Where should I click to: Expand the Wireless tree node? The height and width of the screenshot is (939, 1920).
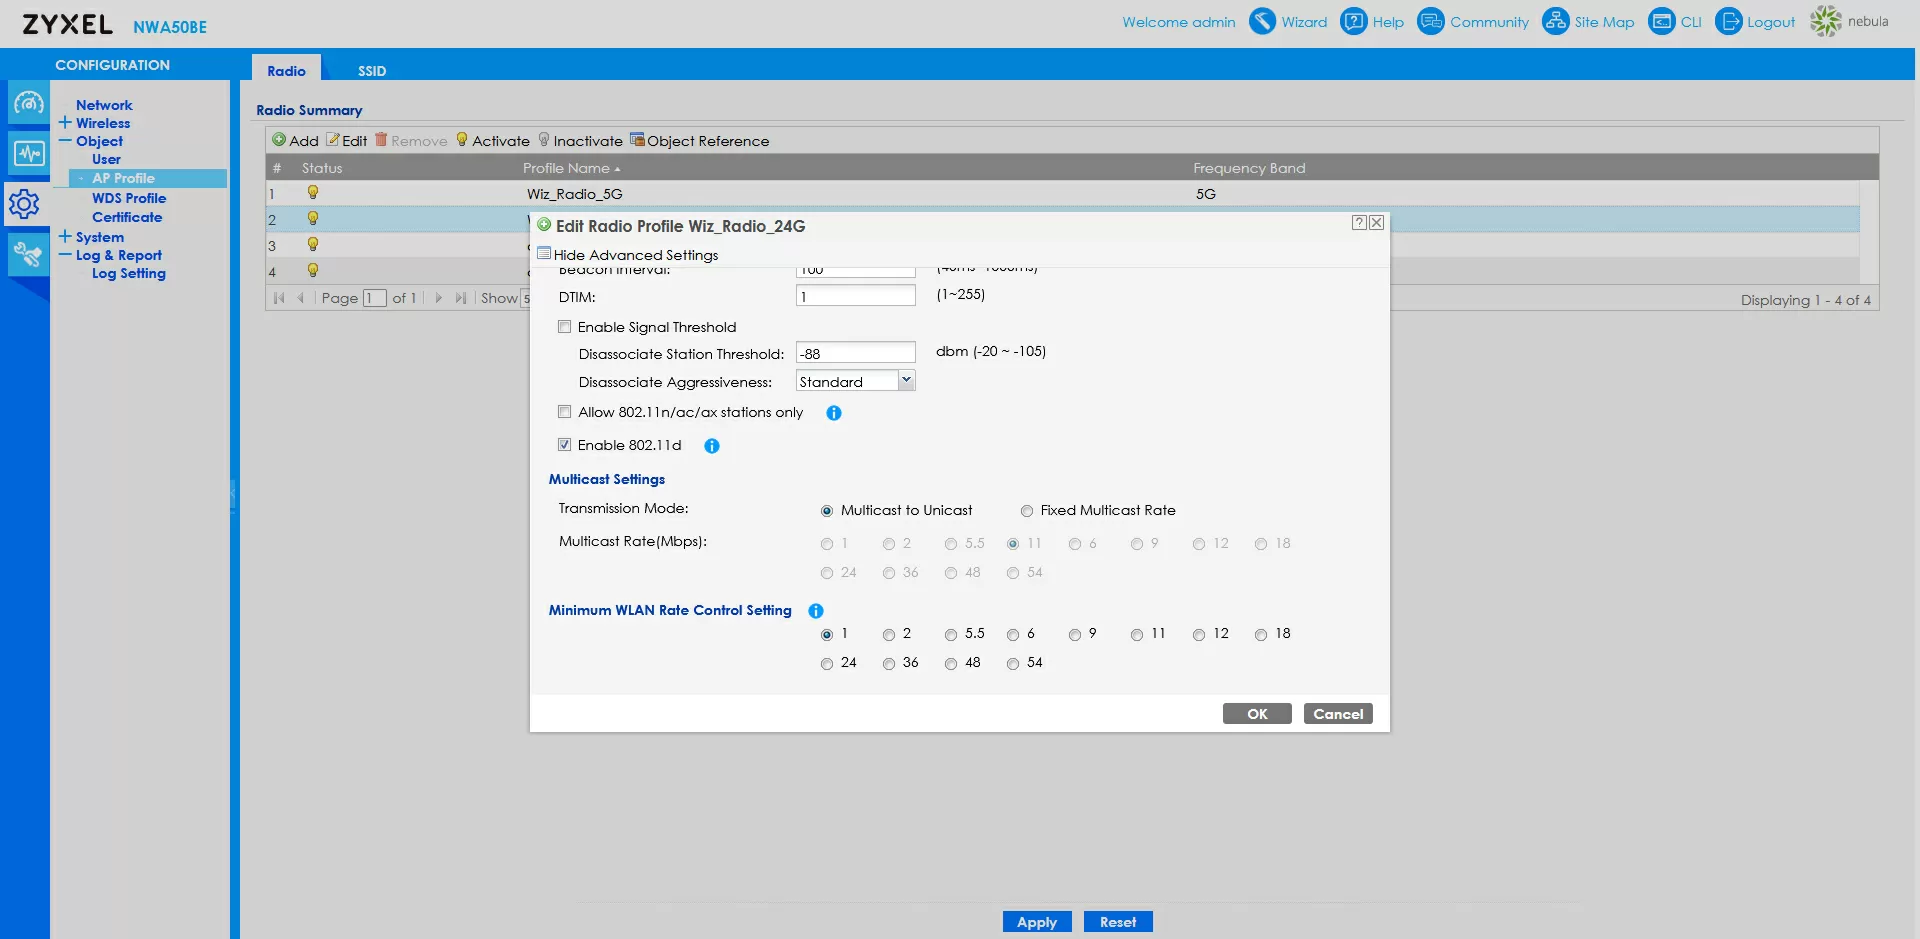[x=65, y=123]
